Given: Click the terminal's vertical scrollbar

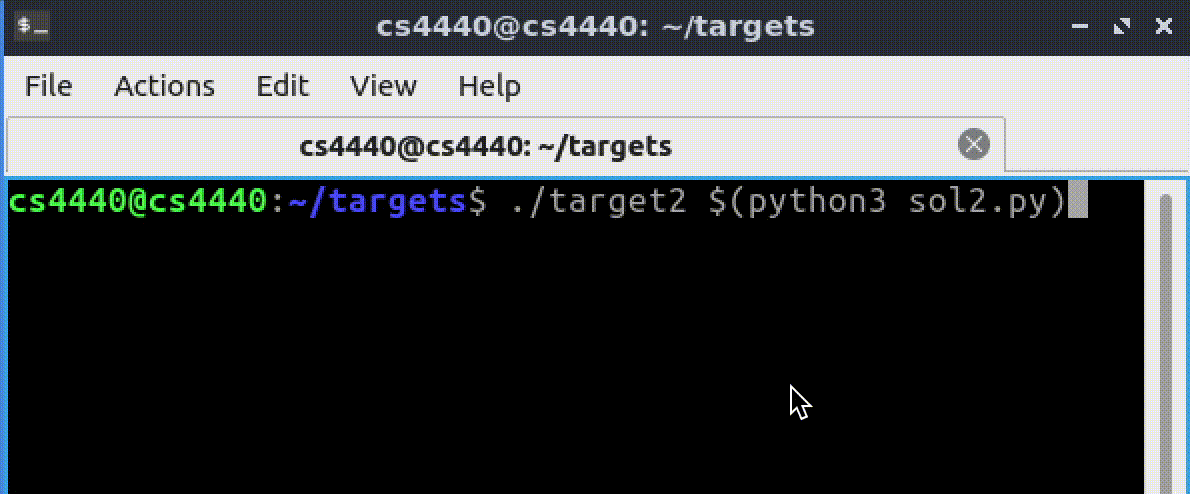Looking at the screenshot, I should pos(1164,340).
